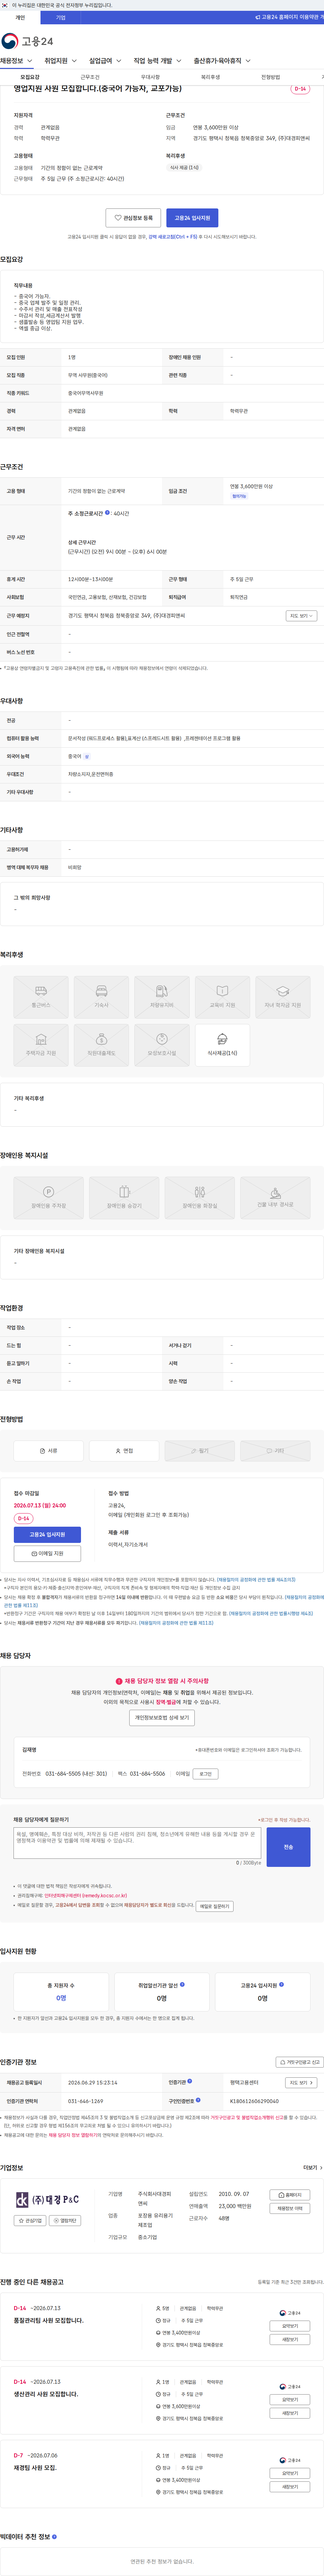Screen dimensions: 324x2576
Task: Click the 열린마당 button
Action: (x=65, y=2220)
